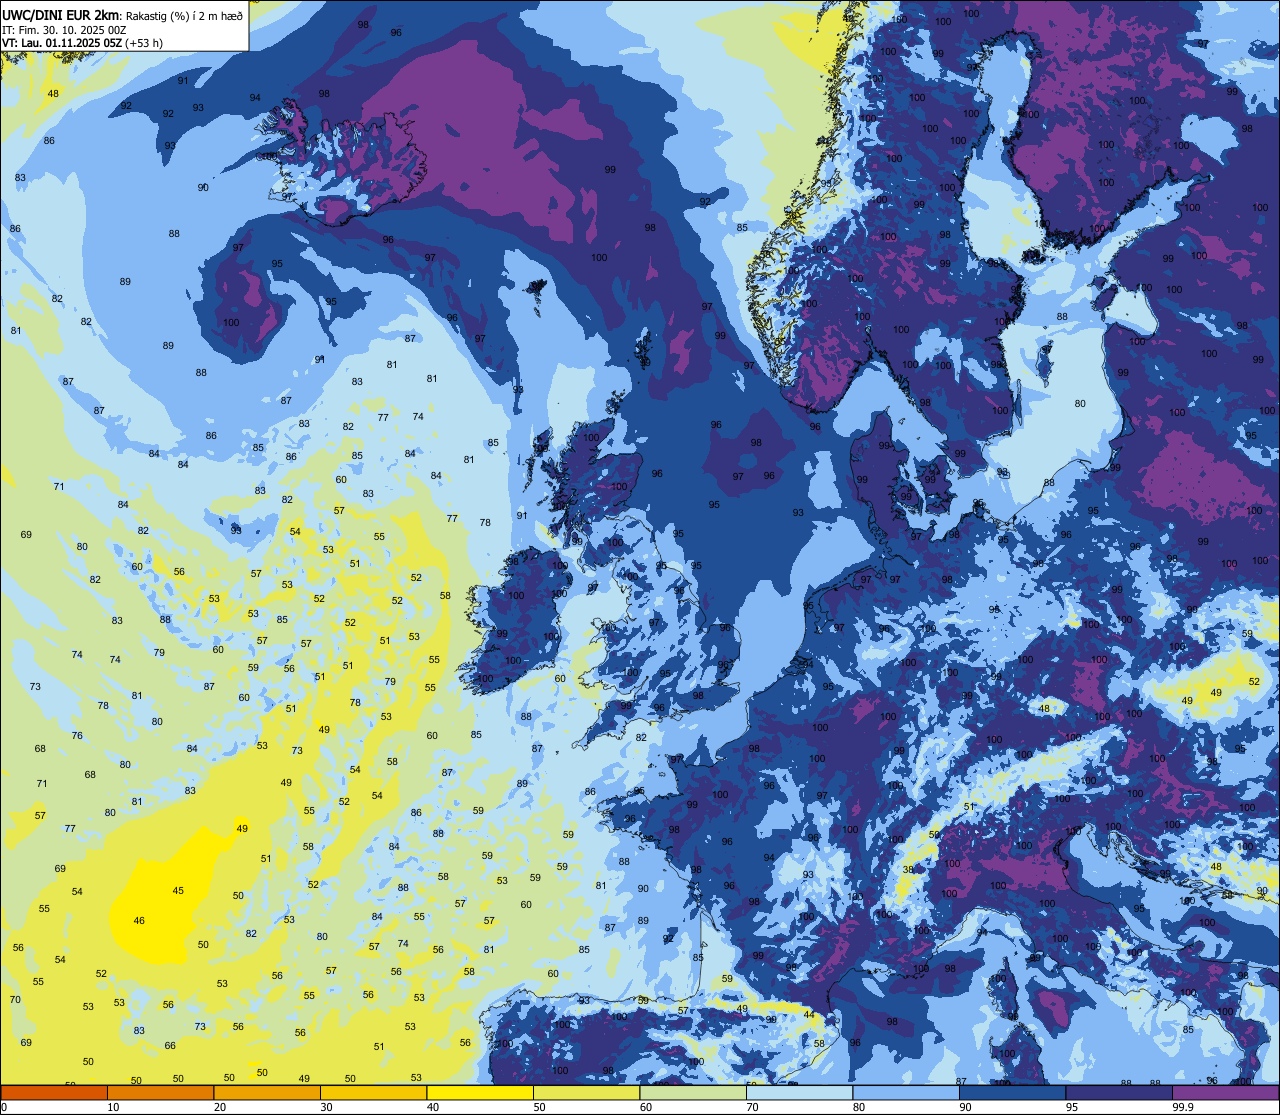1280x1115 pixels.
Task: Click the 60–70 light green legend swatch
Action: [x=693, y=1092]
